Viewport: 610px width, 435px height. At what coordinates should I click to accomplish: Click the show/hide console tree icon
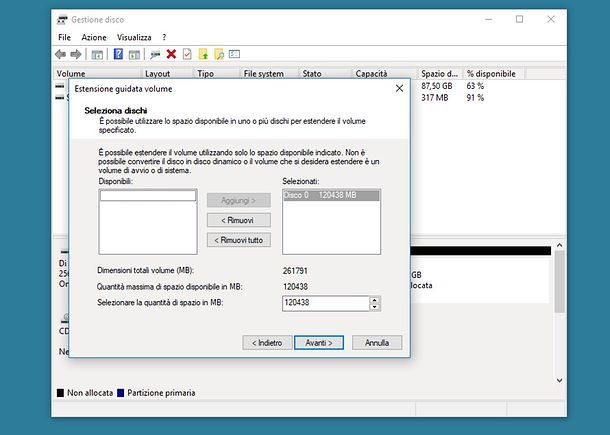tap(98, 54)
